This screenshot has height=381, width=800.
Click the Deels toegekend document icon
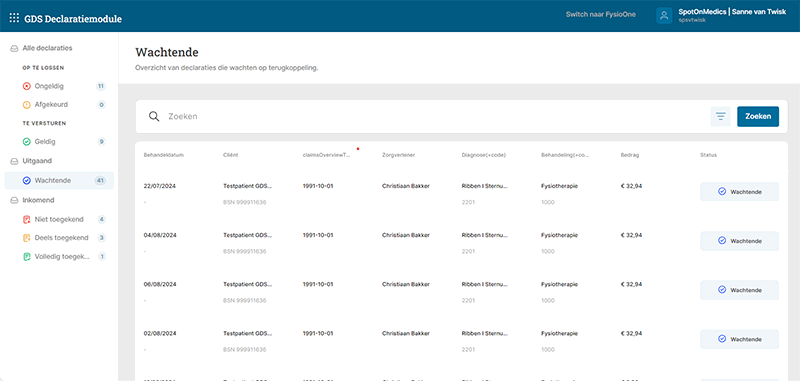(27, 238)
